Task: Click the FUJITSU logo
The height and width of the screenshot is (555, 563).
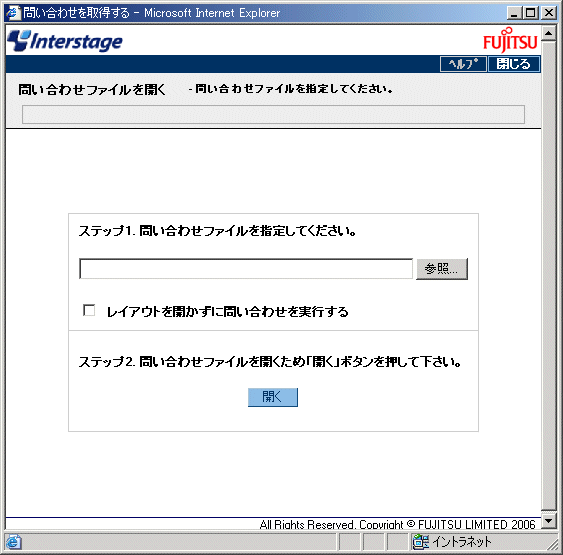Action: [510, 40]
